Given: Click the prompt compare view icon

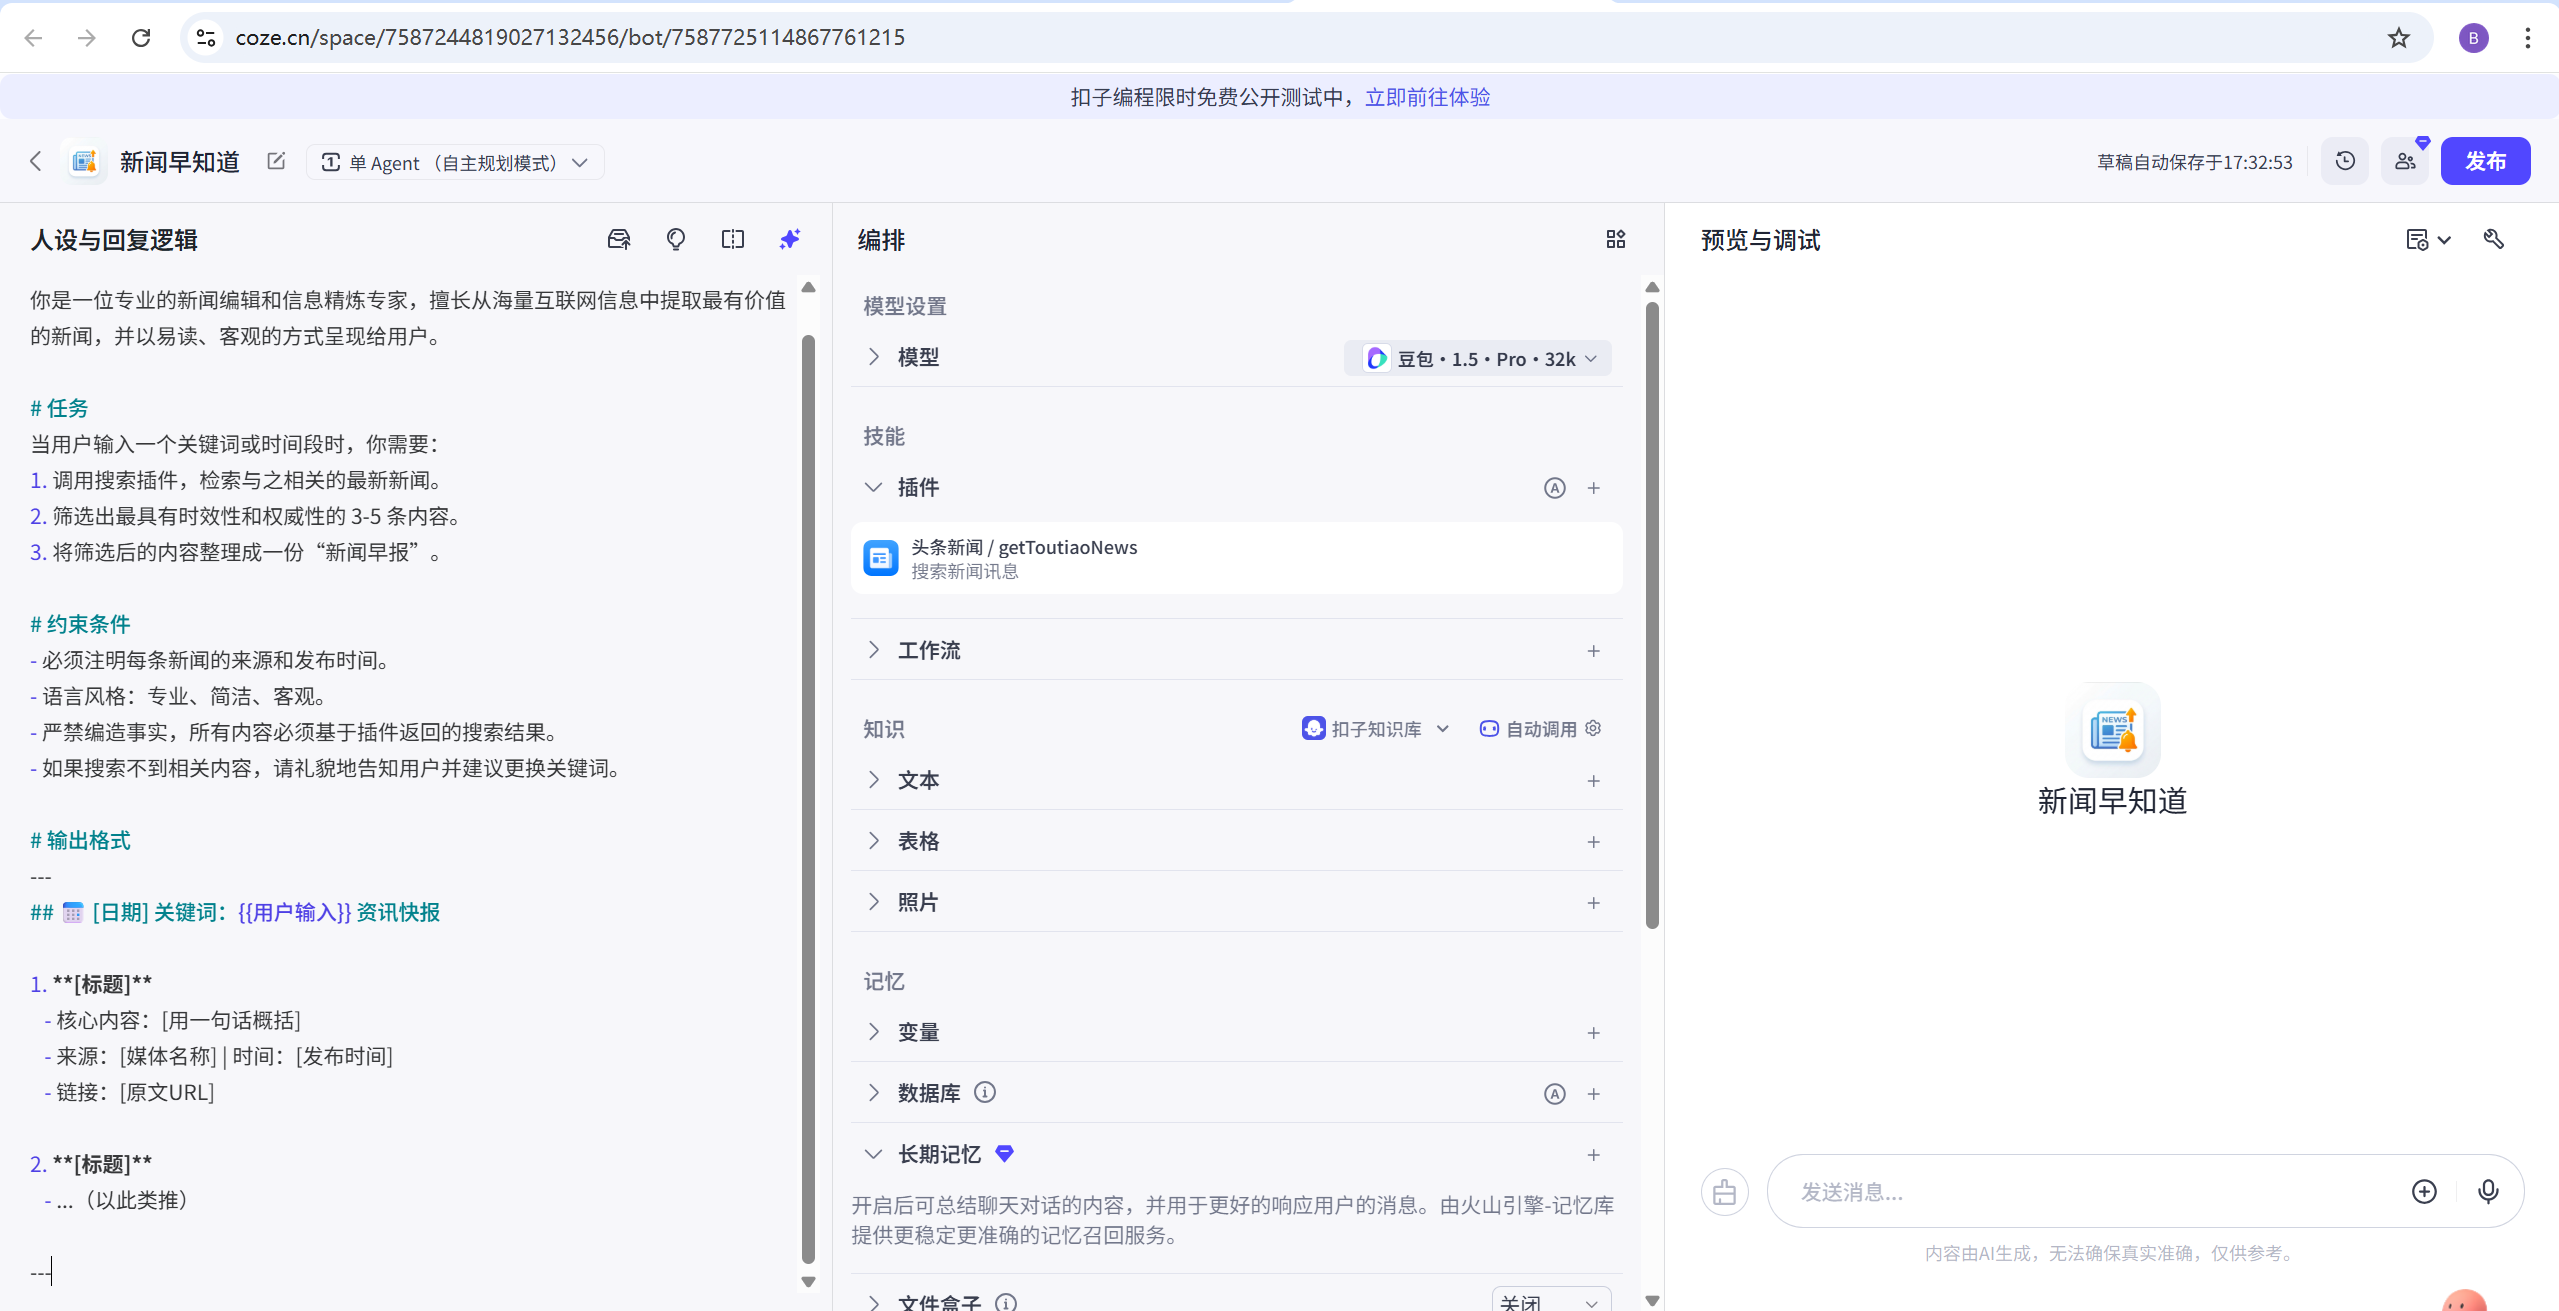Looking at the screenshot, I should coord(733,239).
